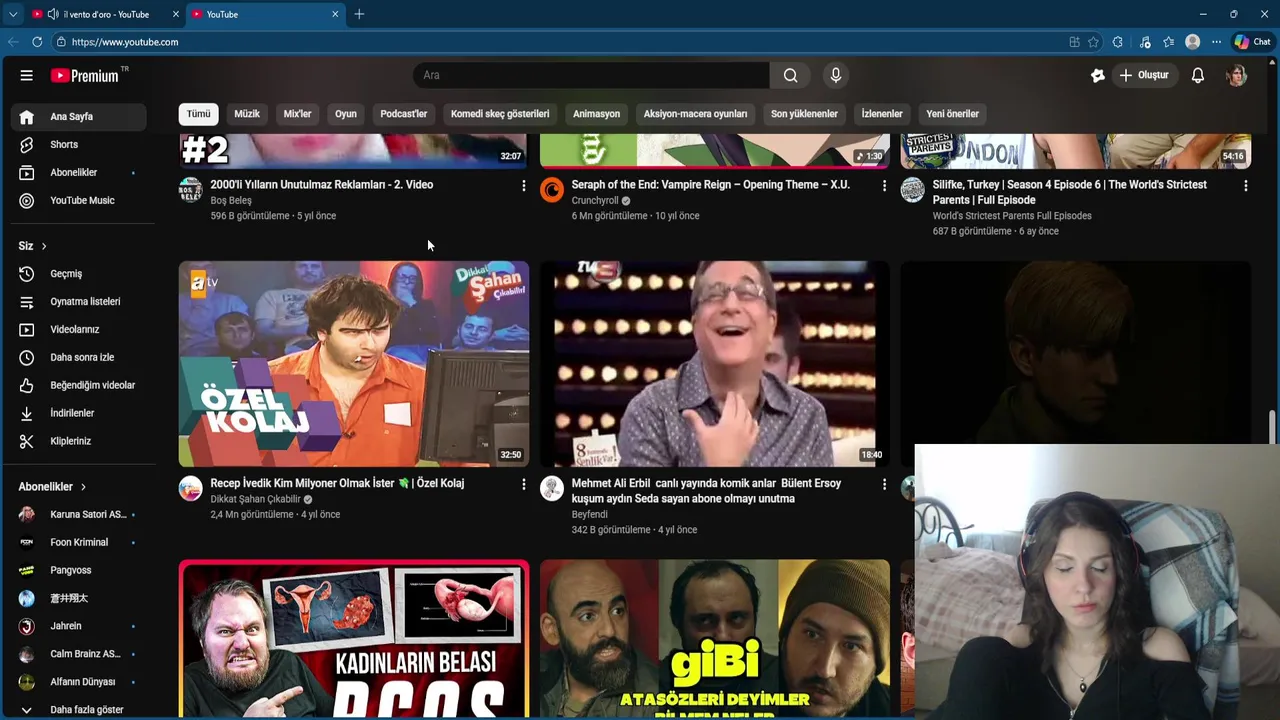Viewport: 1280px width, 720px height.
Task: Open Abonelikler in the sidebar
Action: (79, 172)
